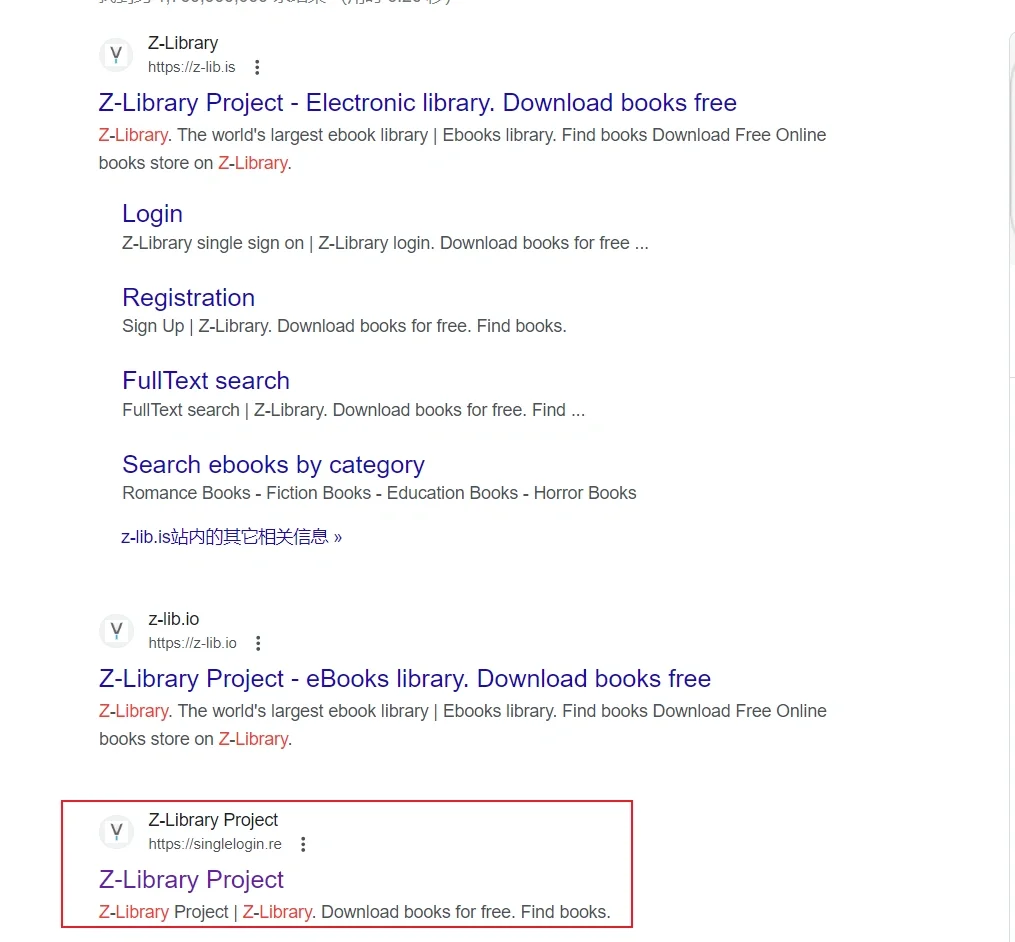Click the 'Romance Books - Fiction Books' description
The width and height of the screenshot is (1015, 942).
click(379, 493)
